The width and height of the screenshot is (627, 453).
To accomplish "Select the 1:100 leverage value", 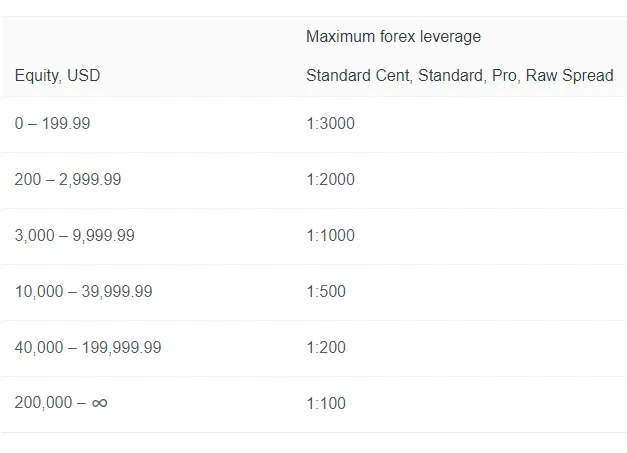I will [x=326, y=403].
